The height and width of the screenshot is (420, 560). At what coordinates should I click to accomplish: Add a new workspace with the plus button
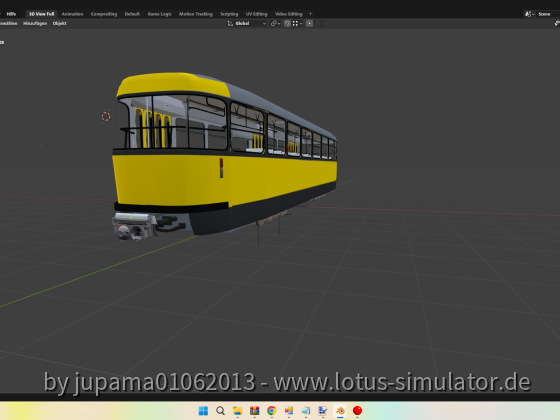310,14
